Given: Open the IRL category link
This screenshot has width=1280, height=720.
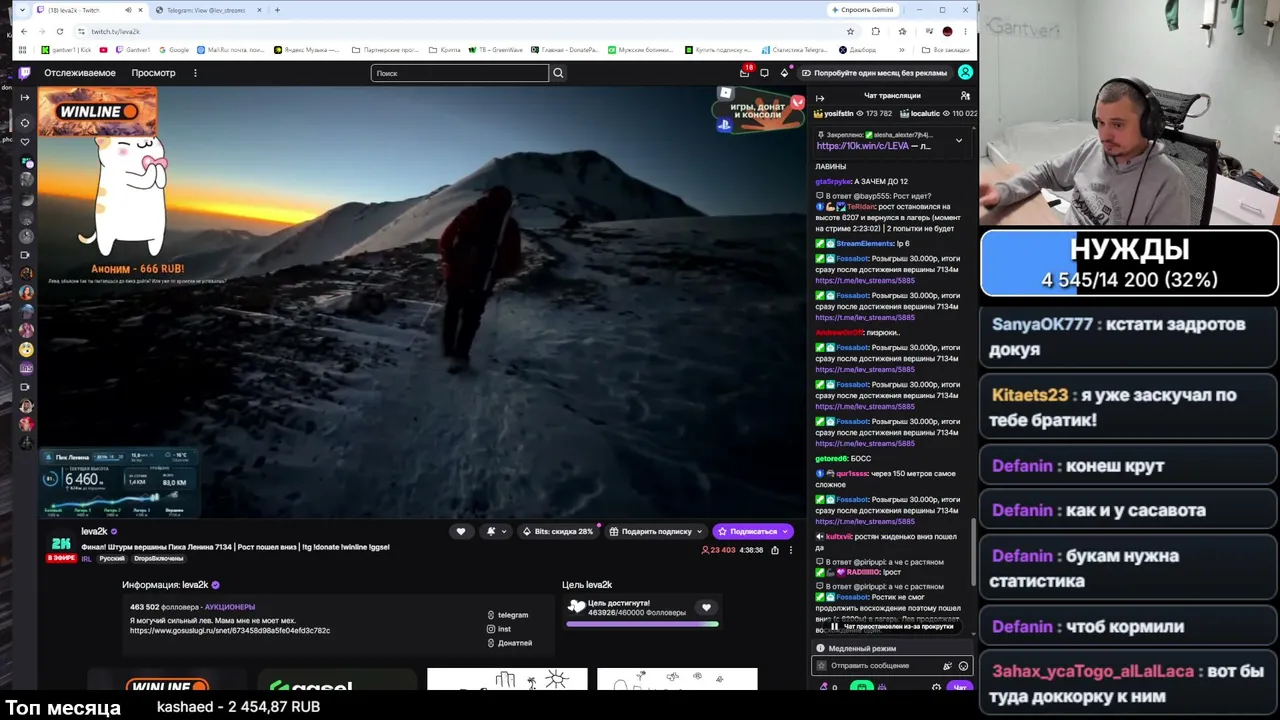Looking at the screenshot, I should (86, 559).
